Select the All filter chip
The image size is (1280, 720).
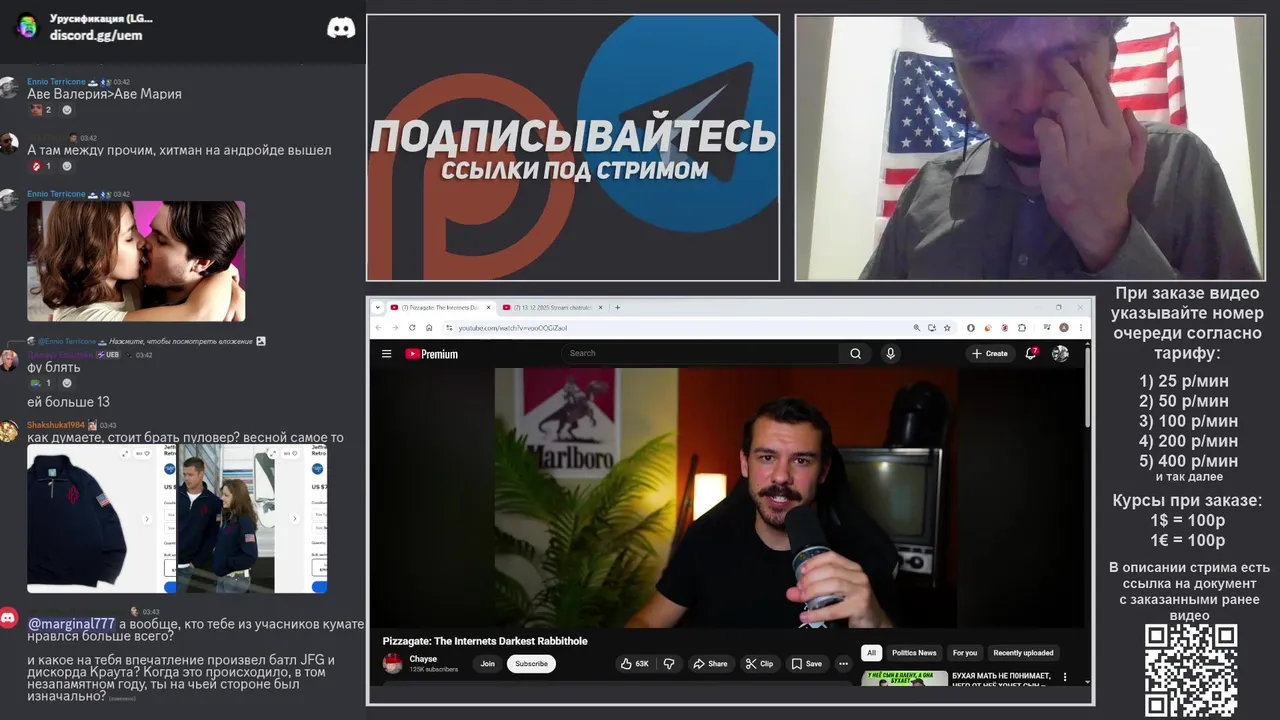pyautogui.click(x=871, y=653)
